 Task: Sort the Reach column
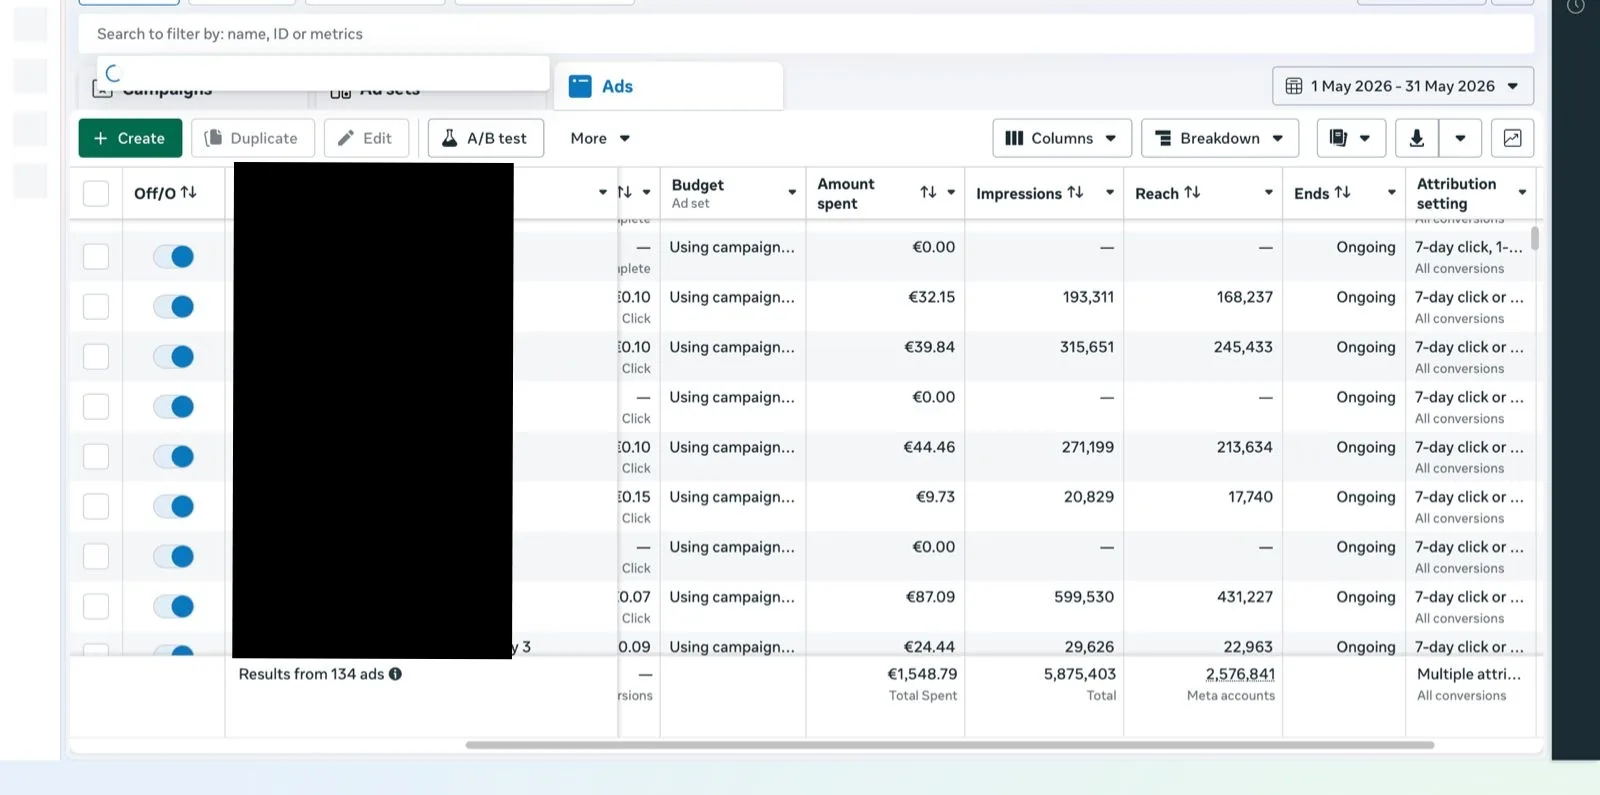coord(1192,192)
